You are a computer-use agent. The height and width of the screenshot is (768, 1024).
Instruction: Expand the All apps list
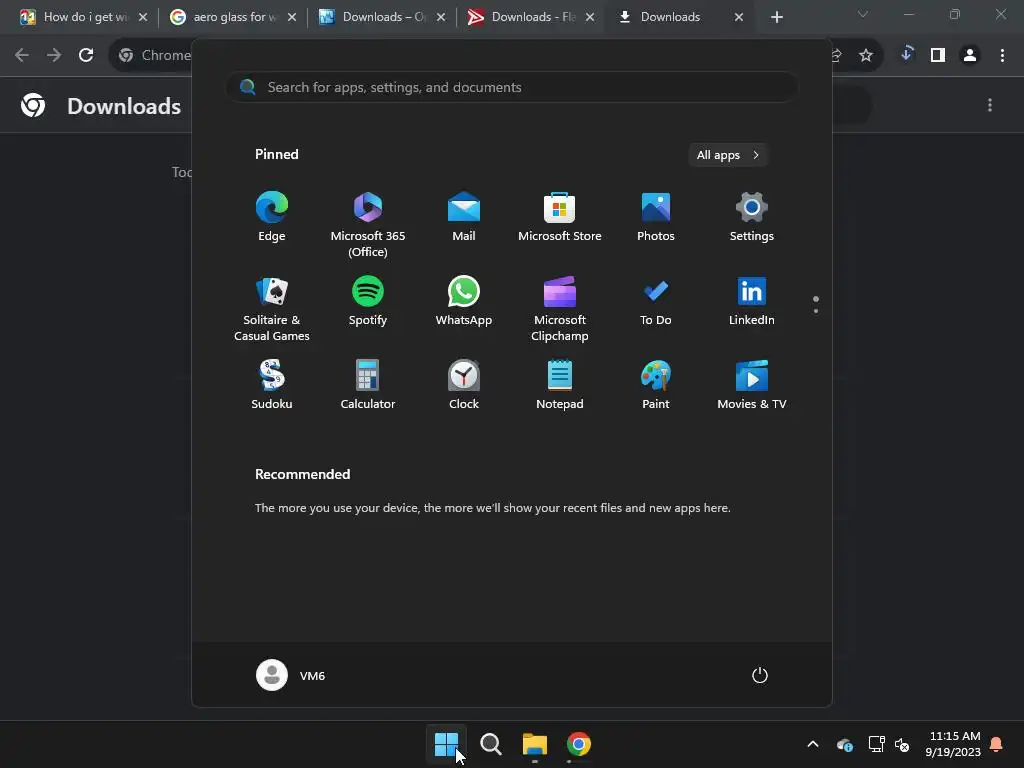pos(728,155)
